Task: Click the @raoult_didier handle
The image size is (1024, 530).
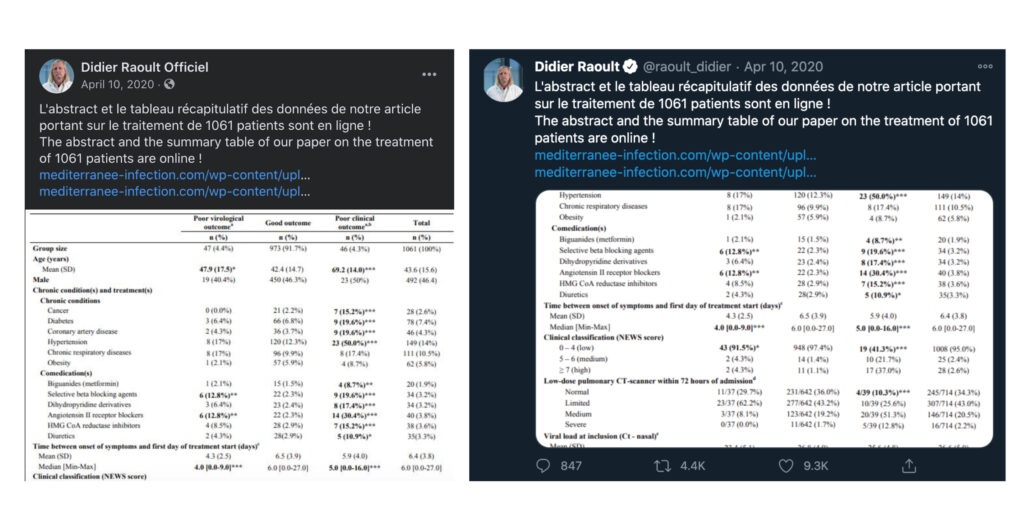Action: (687, 67)
